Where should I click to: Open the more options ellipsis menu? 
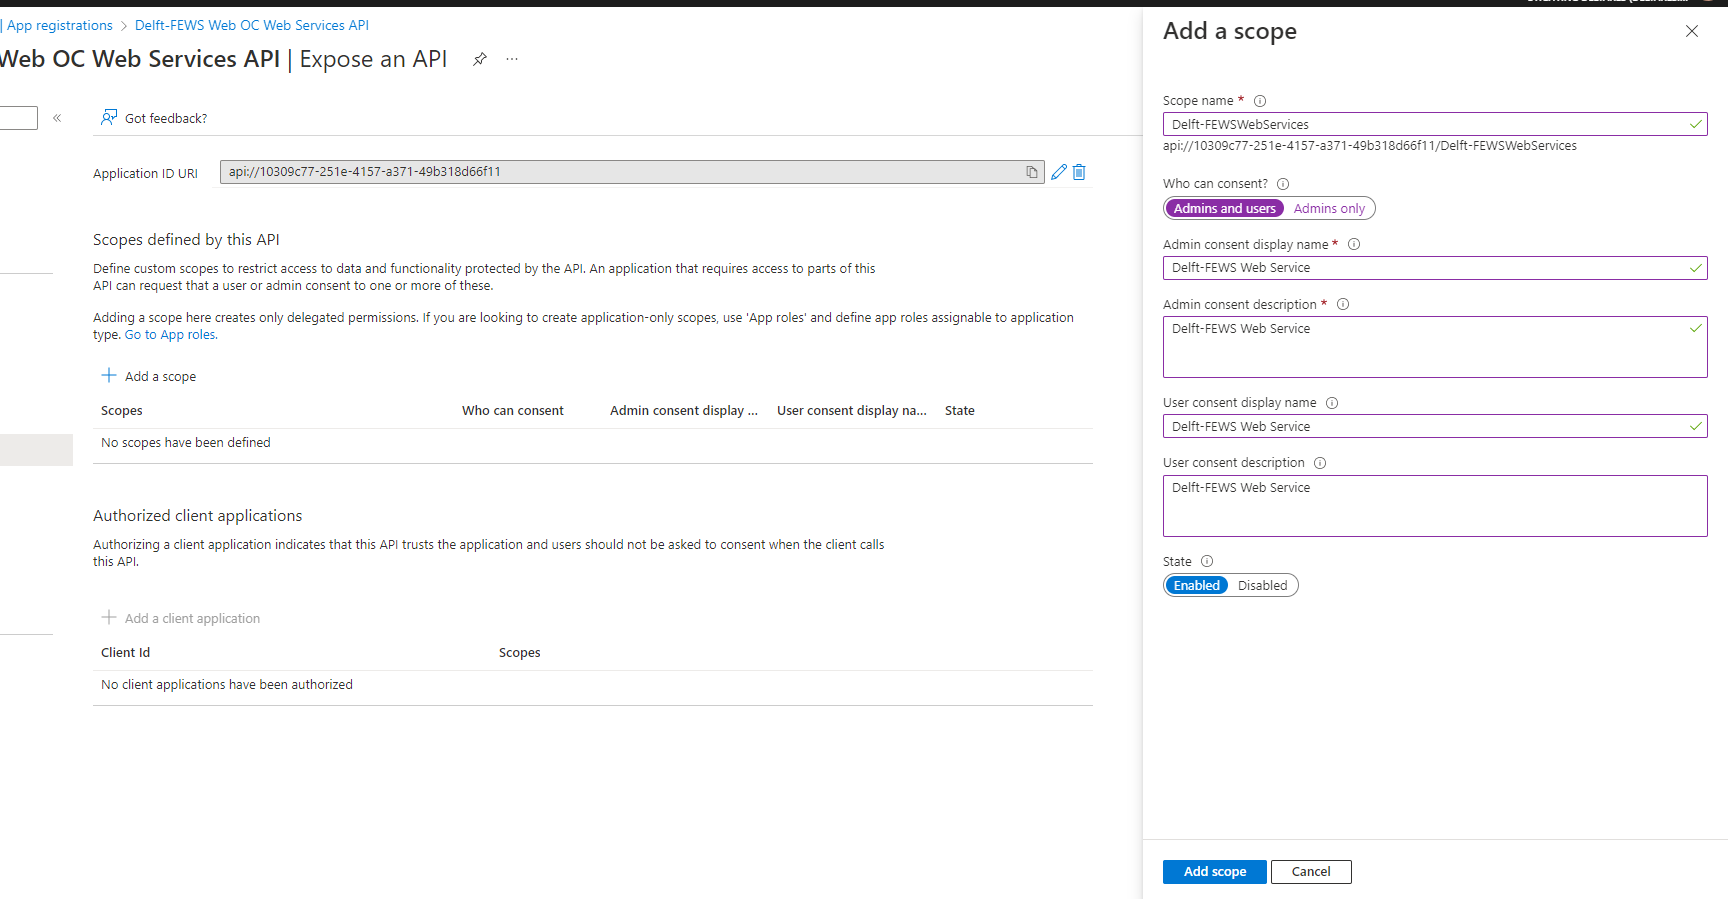pyautogui.click(x=512, y=59)
